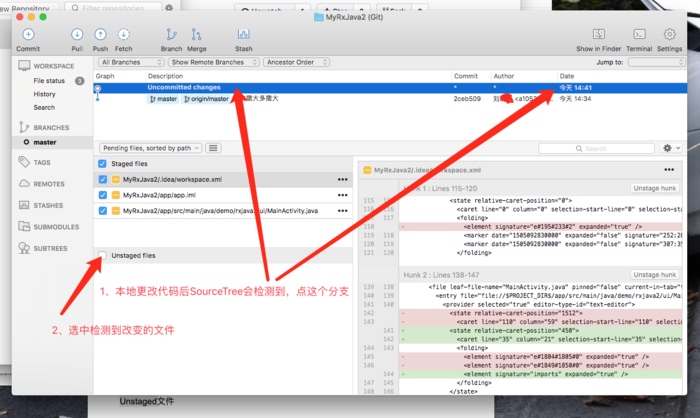
Task: Click the Merge toolbar icon
Action: click(x=196, y=34)
